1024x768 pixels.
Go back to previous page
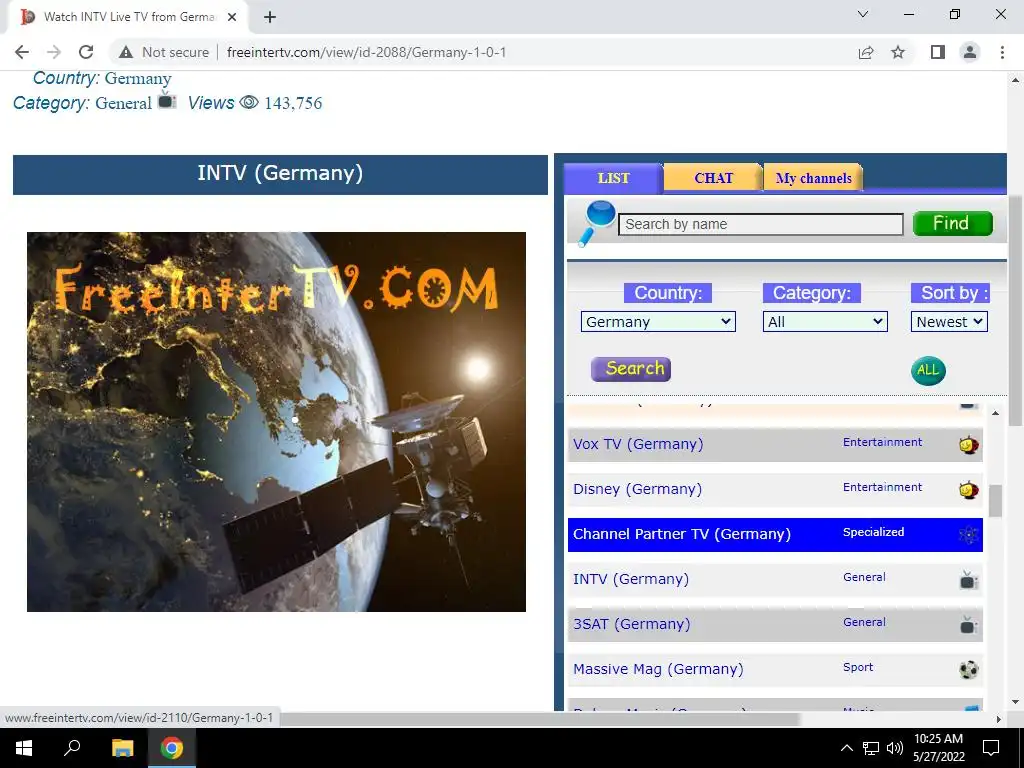click(x=22, y=52)
